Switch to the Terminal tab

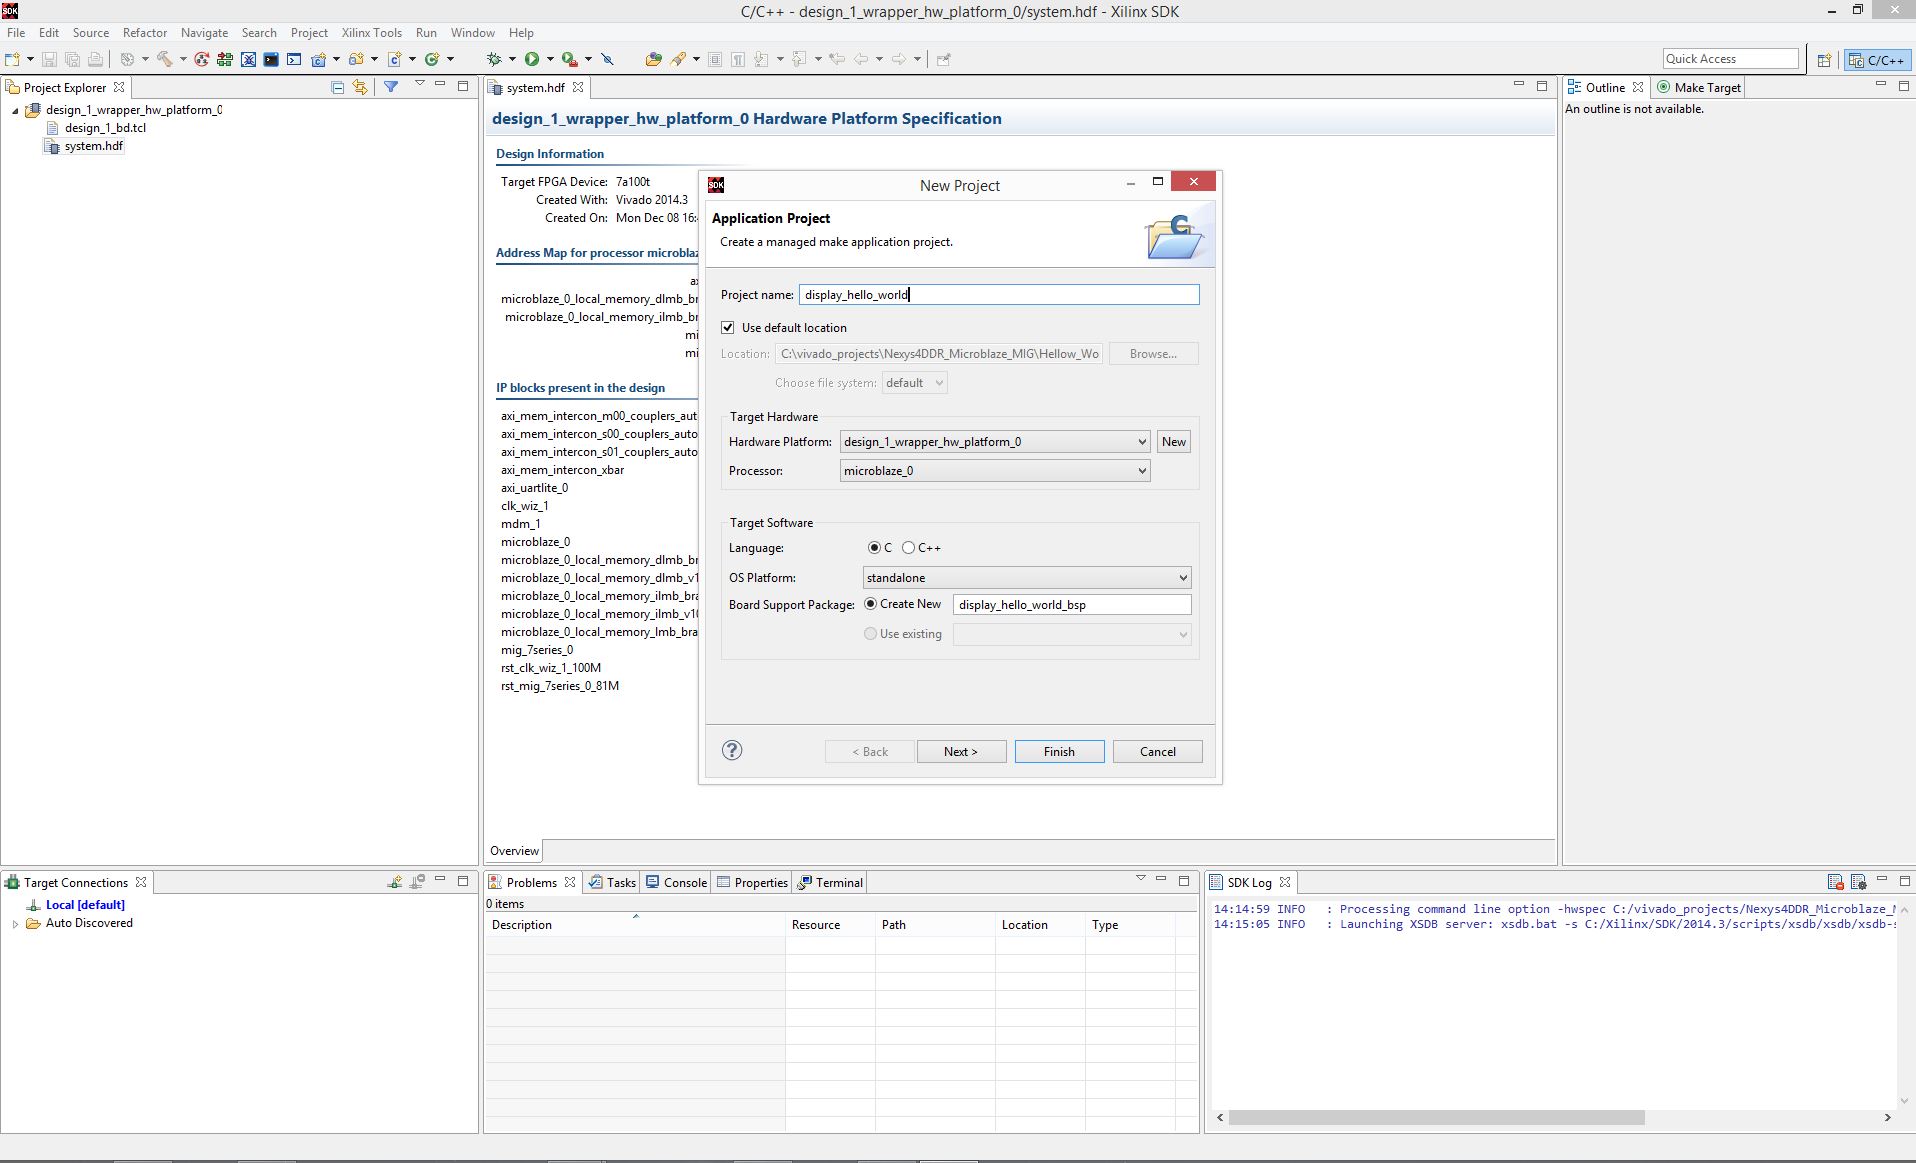(x=830, y=882)
